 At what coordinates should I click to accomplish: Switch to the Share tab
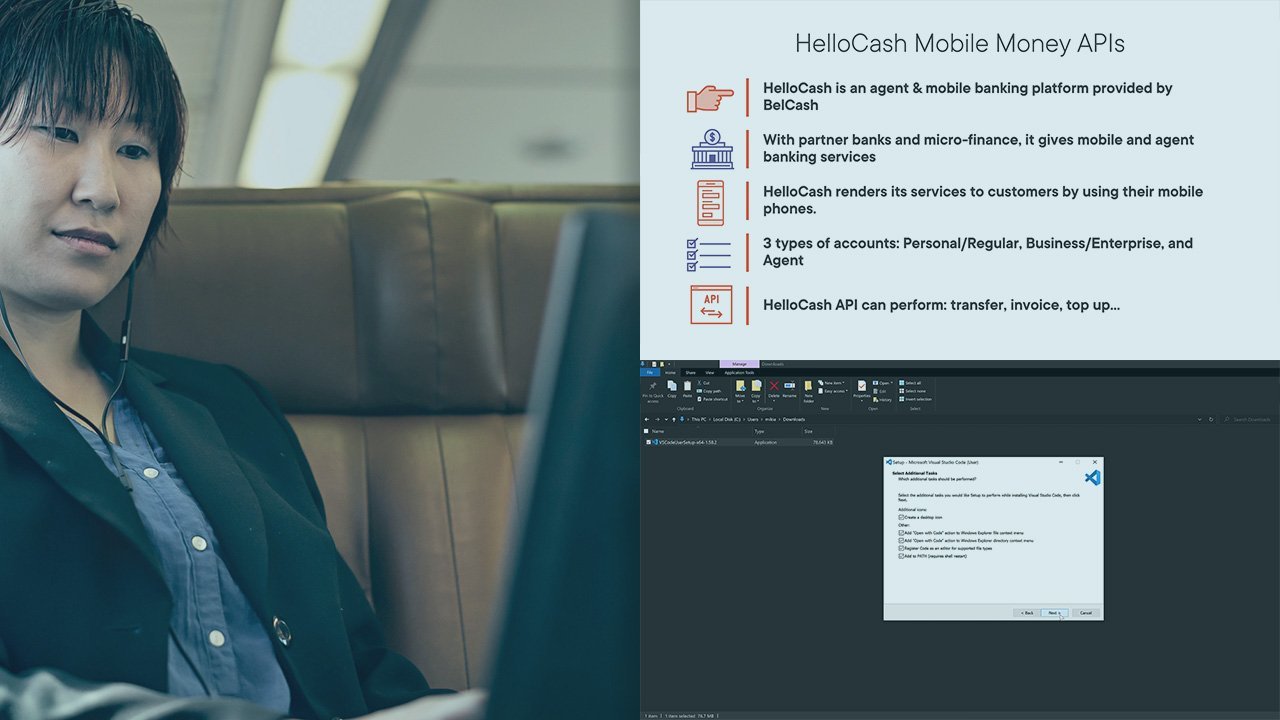(x=690, y=372)
